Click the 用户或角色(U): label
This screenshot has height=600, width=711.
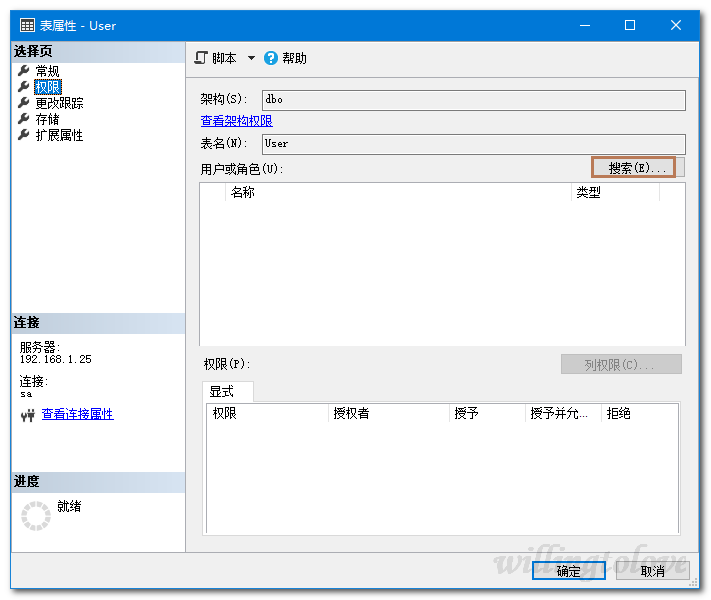[242, 169]
